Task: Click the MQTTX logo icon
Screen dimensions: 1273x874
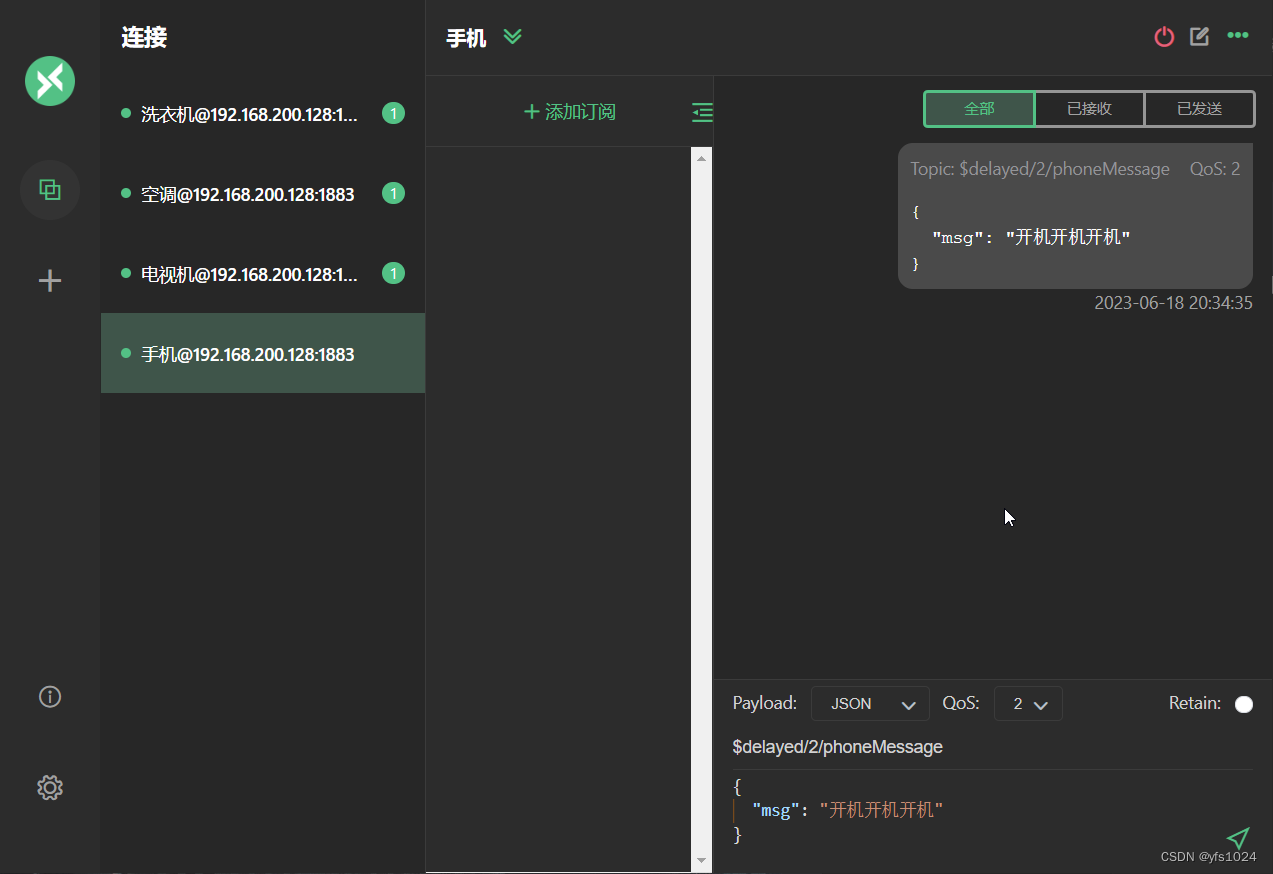Action: tap(50, 81)
